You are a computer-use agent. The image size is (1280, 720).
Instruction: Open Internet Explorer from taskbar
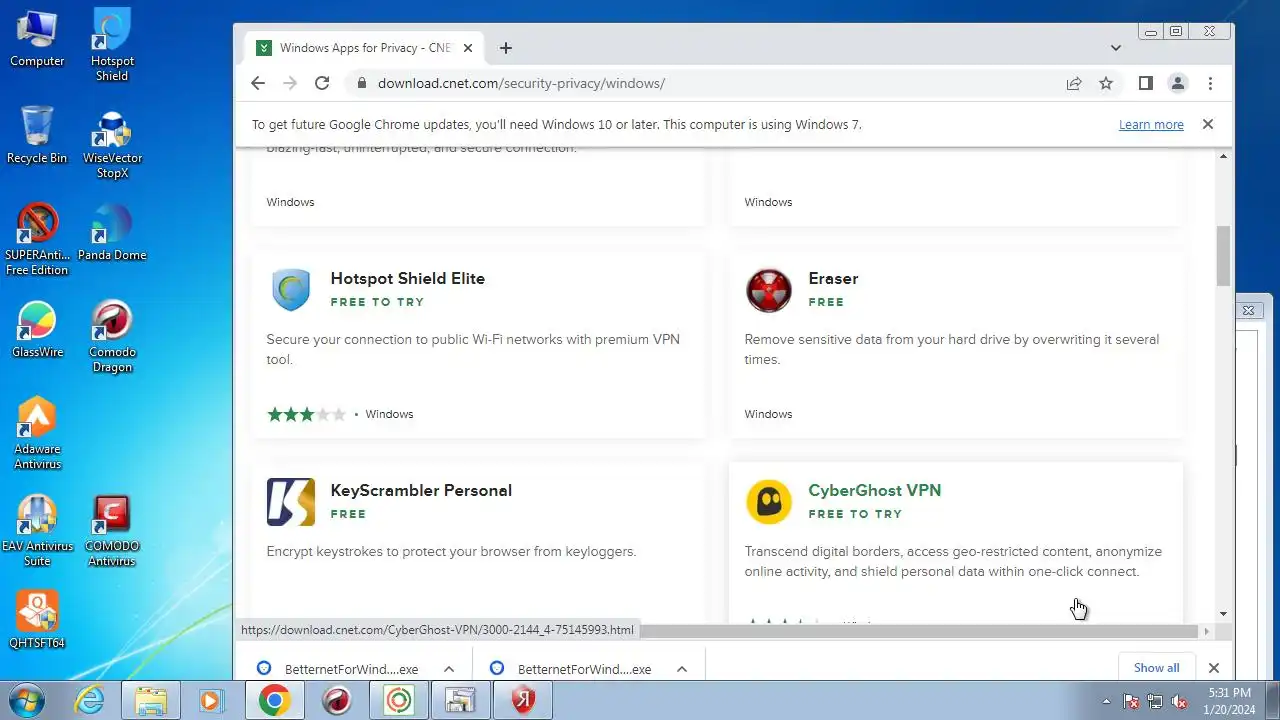pyautogui.click(x=90, y=701)
